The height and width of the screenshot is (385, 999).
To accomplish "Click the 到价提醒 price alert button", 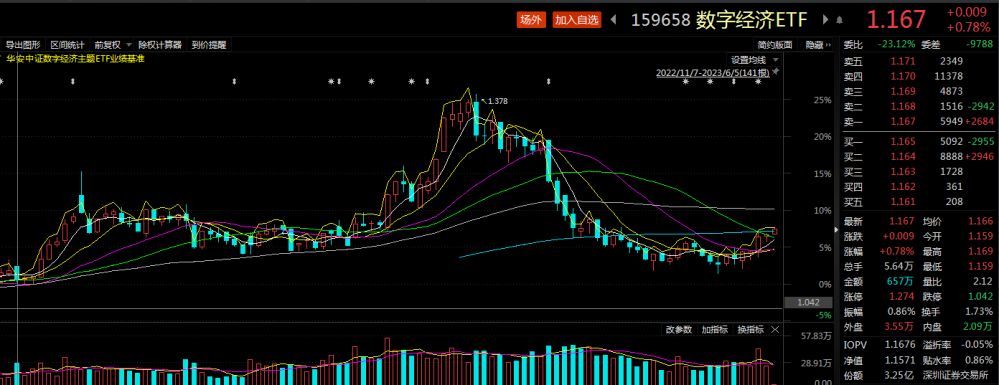I will (208, 45).
